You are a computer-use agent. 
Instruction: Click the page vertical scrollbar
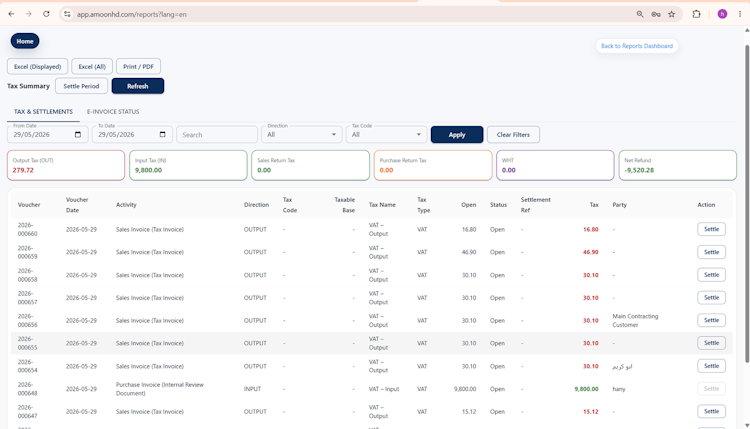coord(747,203)
